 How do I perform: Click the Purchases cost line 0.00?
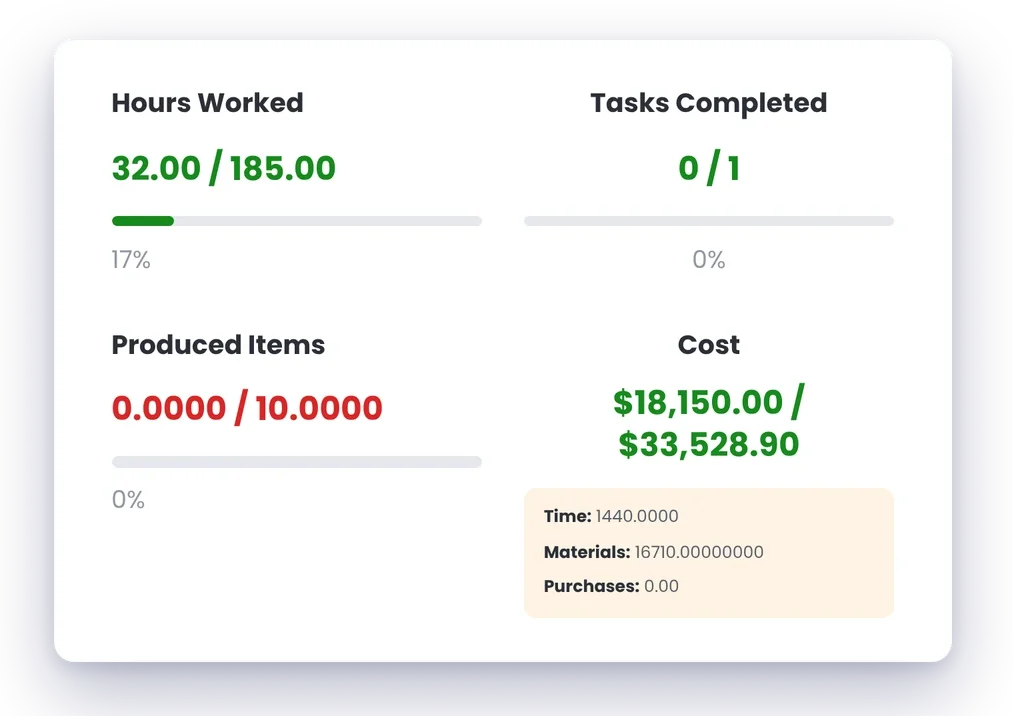[x=611, y=586]
